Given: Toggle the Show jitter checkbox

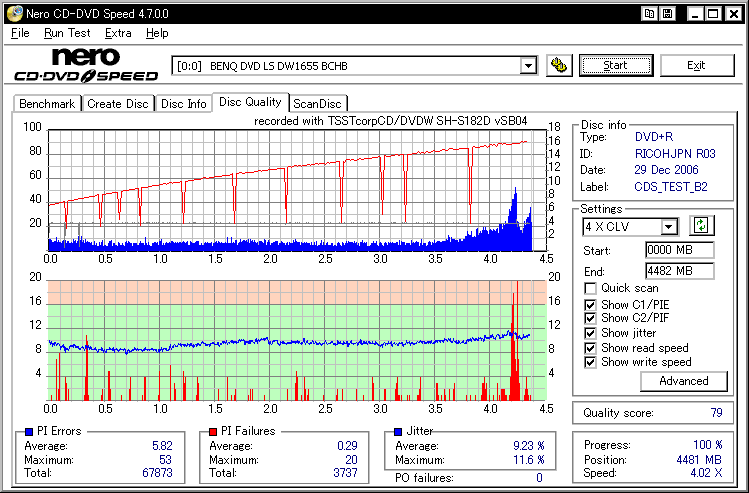Looking at the screenshot, I should click(590, 333).
